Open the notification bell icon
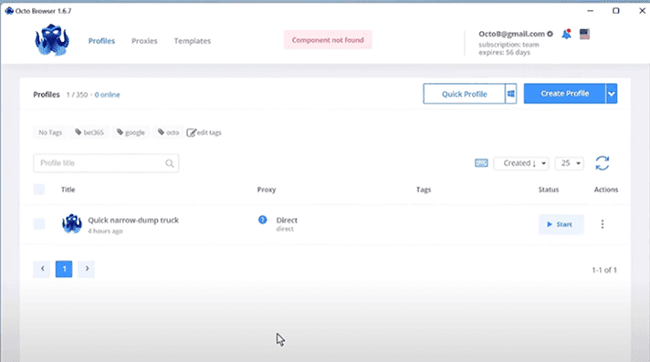Viewport: 650px width, 362px height. [x=566, y=34]
